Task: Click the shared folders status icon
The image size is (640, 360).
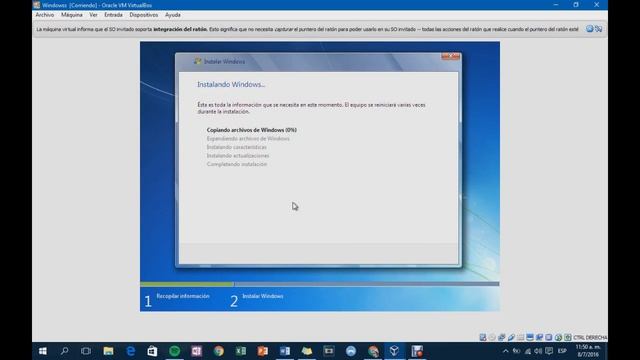Action: (x=520, y=337)
